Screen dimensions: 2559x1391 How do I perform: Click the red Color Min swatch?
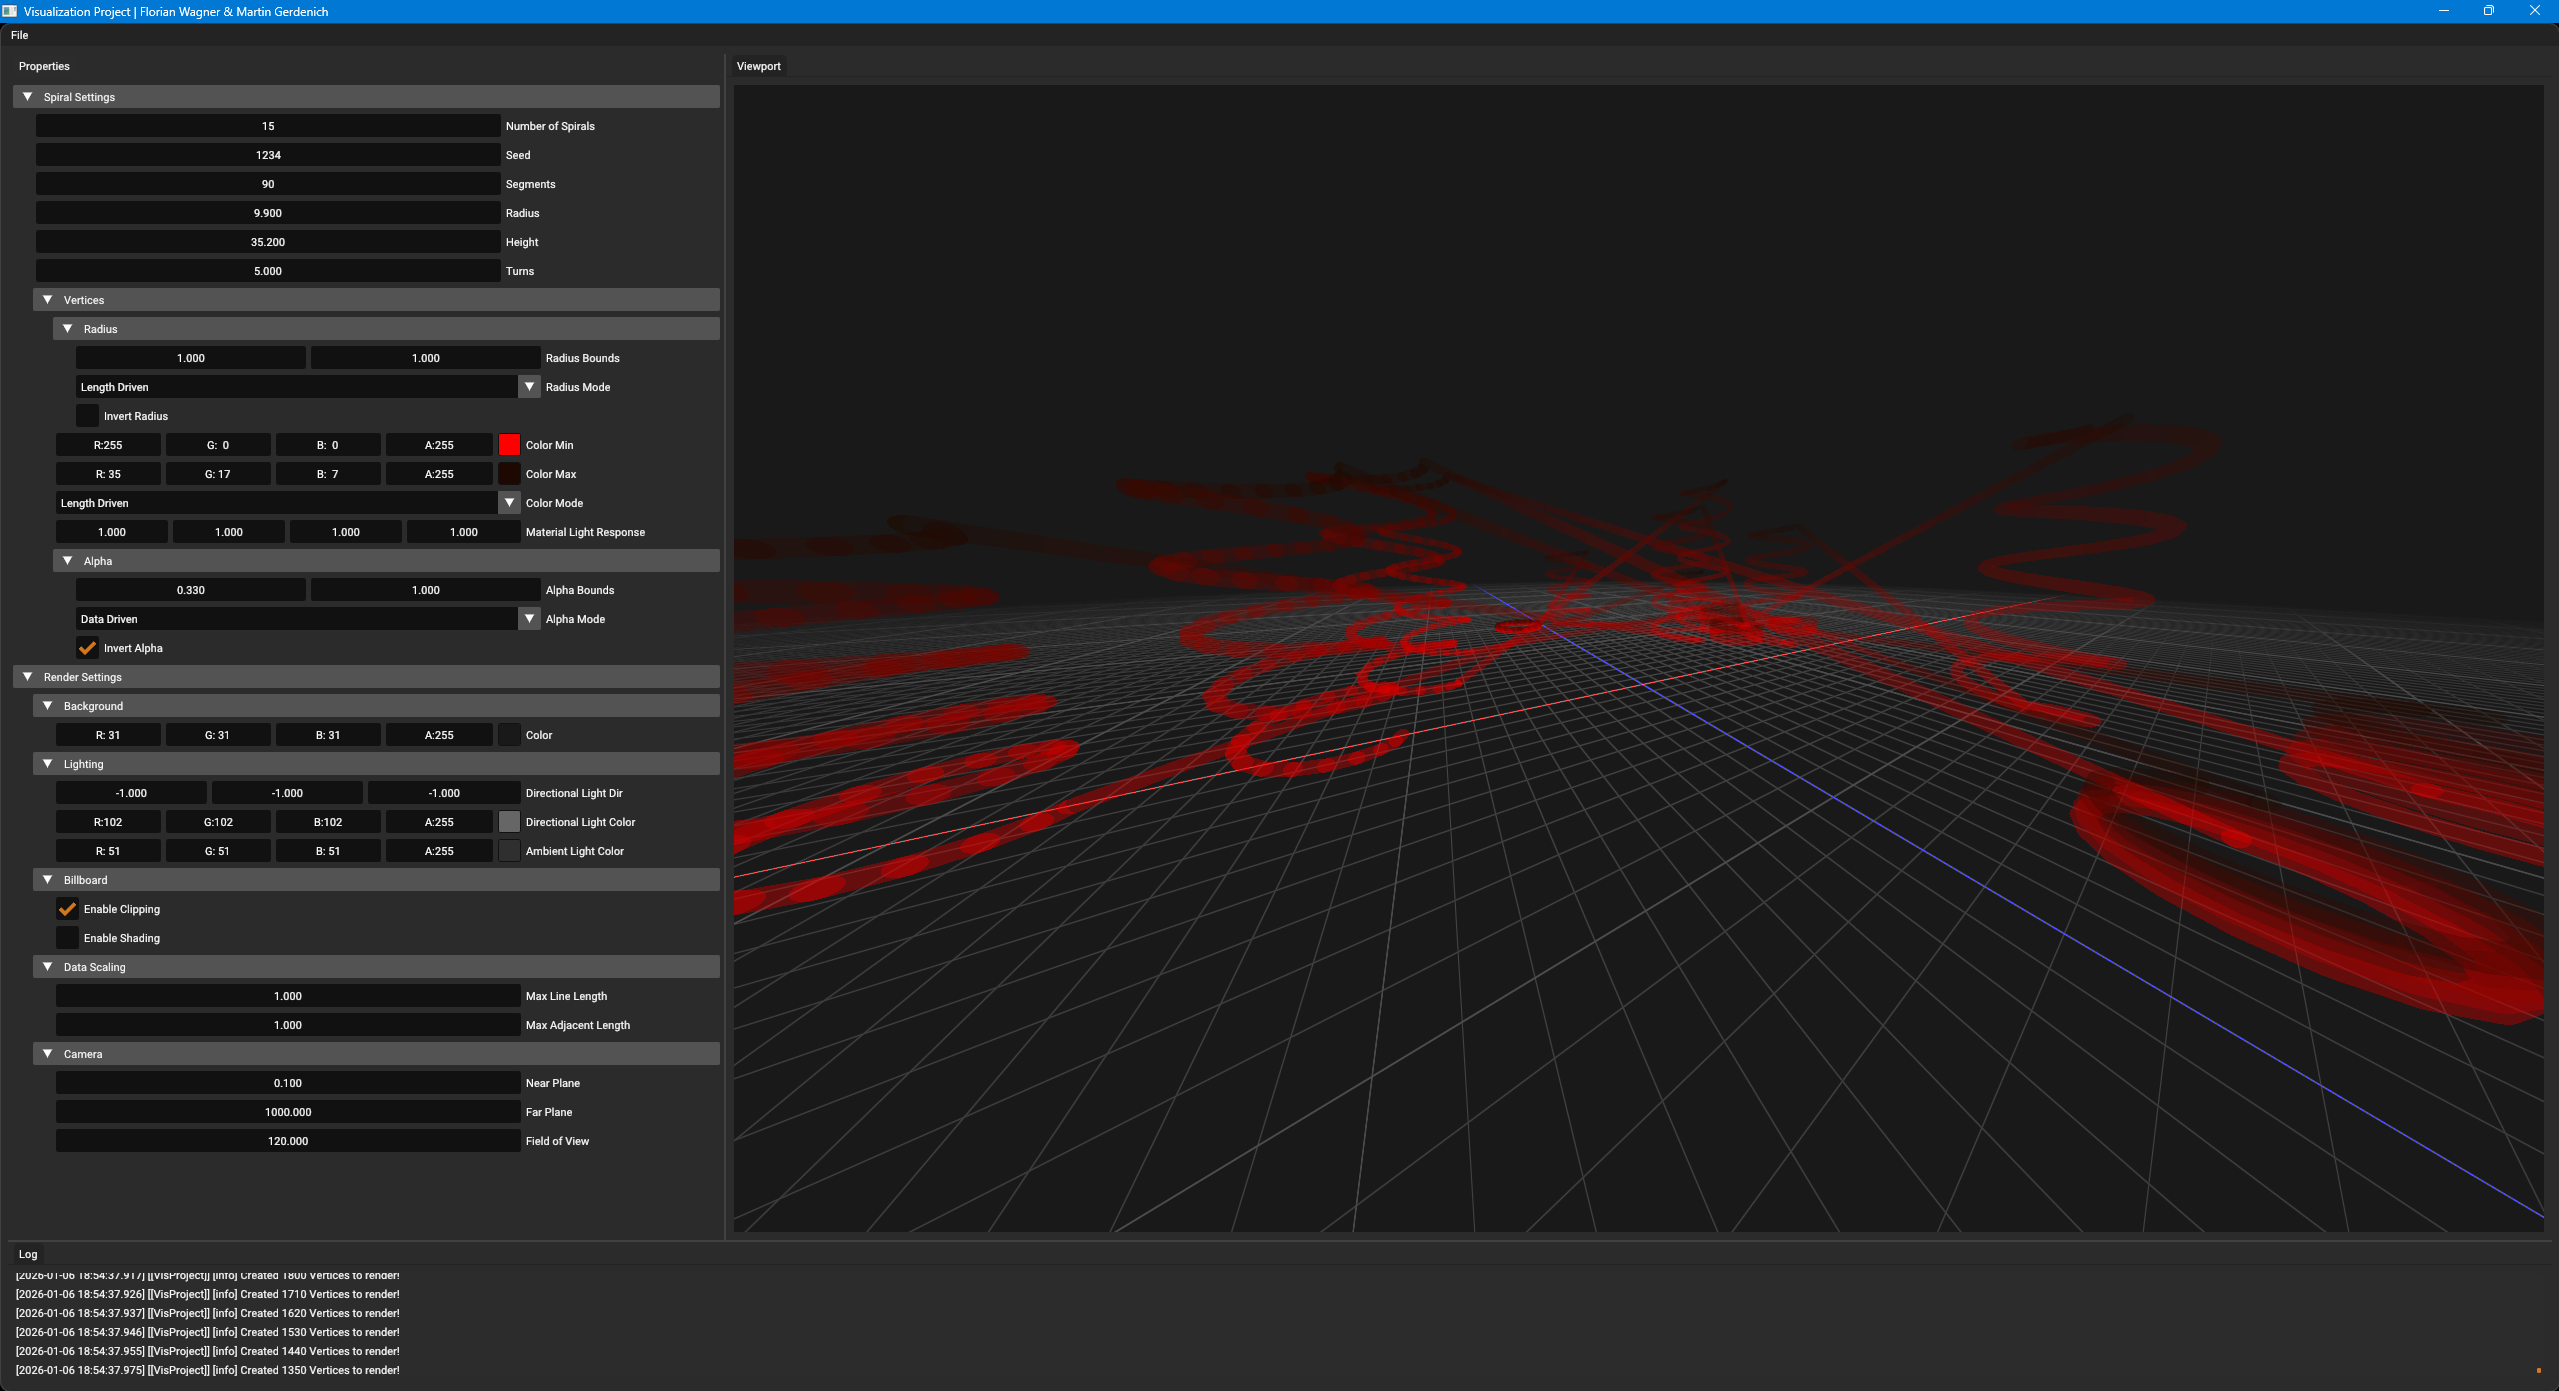(509, 445)
